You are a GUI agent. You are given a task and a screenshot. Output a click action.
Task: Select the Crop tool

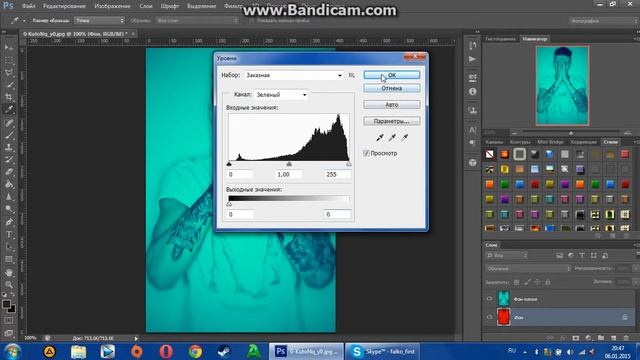(x=9, y=97)
